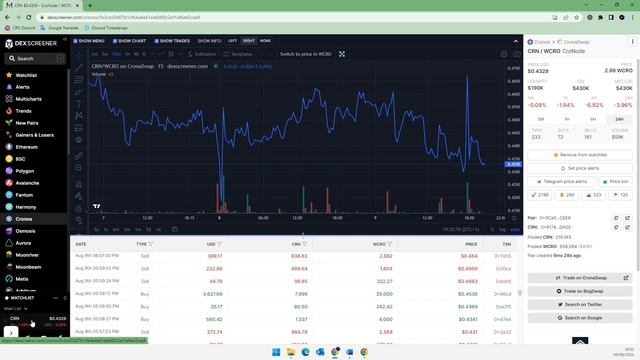Image resolution: width=640 pixels, height=360 pixels.
Task: Toggle log scale on chart
Action: pos(503,229)
